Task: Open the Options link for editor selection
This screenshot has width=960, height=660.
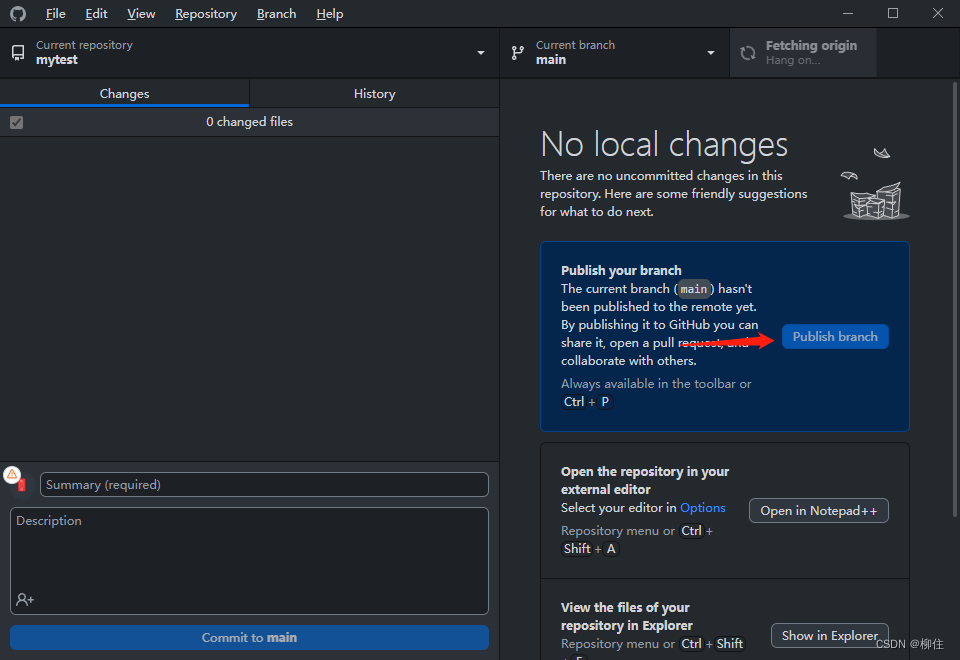Action: point(702,508)
